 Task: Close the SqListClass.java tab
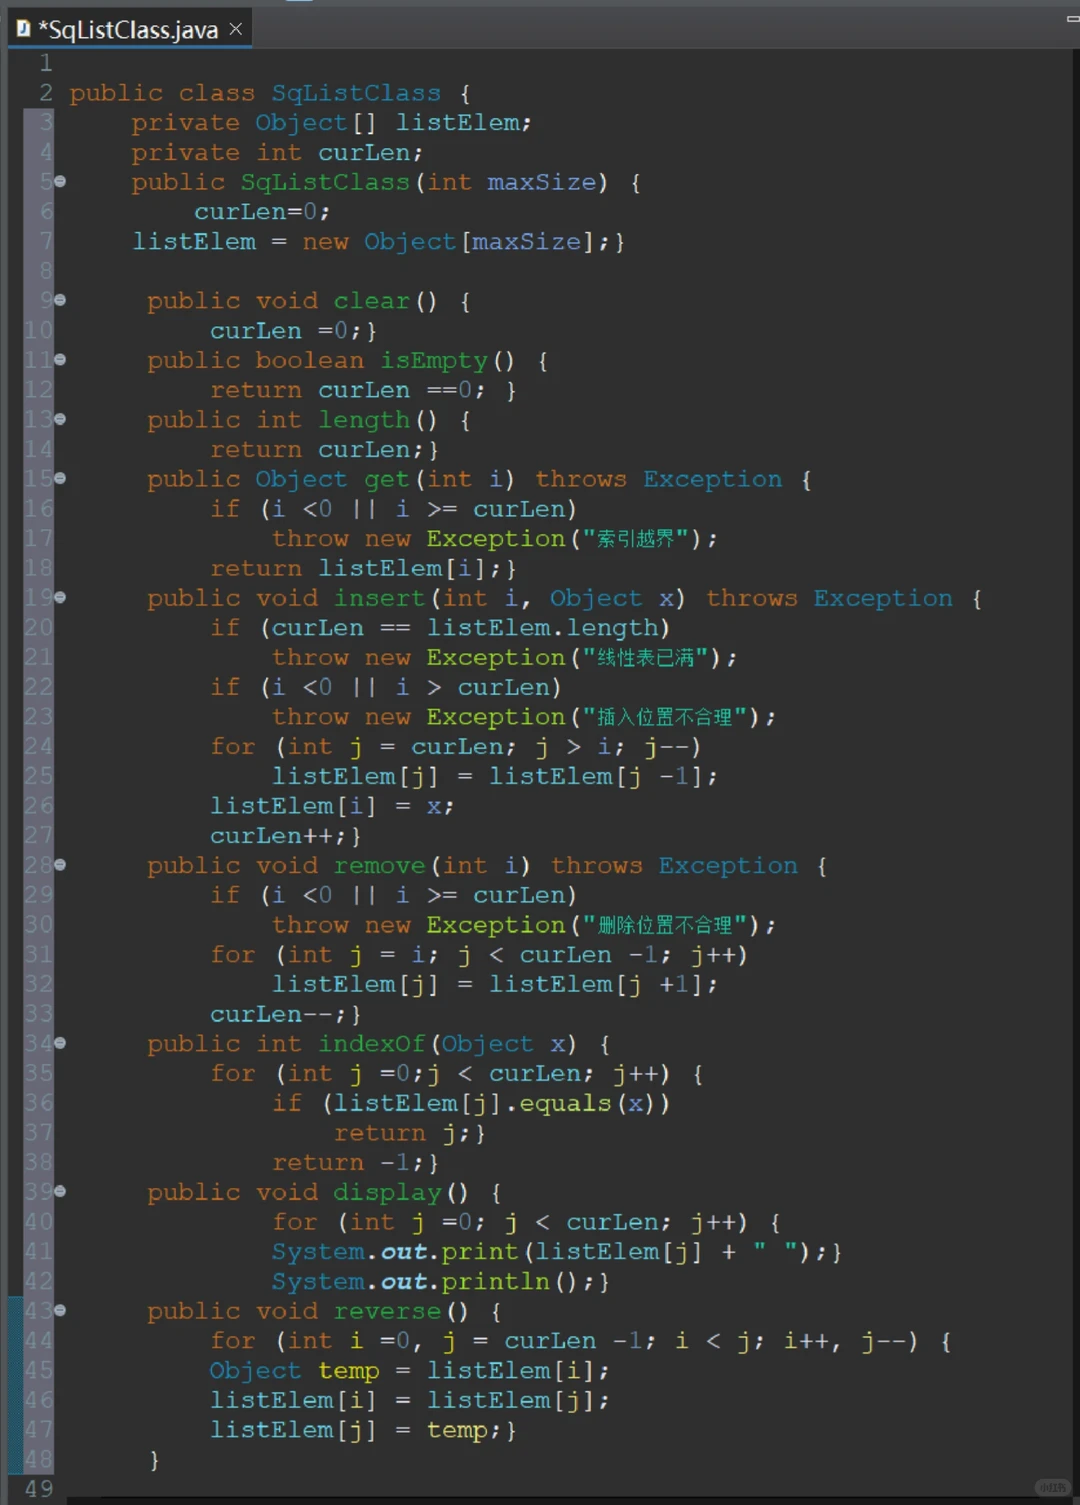[236, 29]
